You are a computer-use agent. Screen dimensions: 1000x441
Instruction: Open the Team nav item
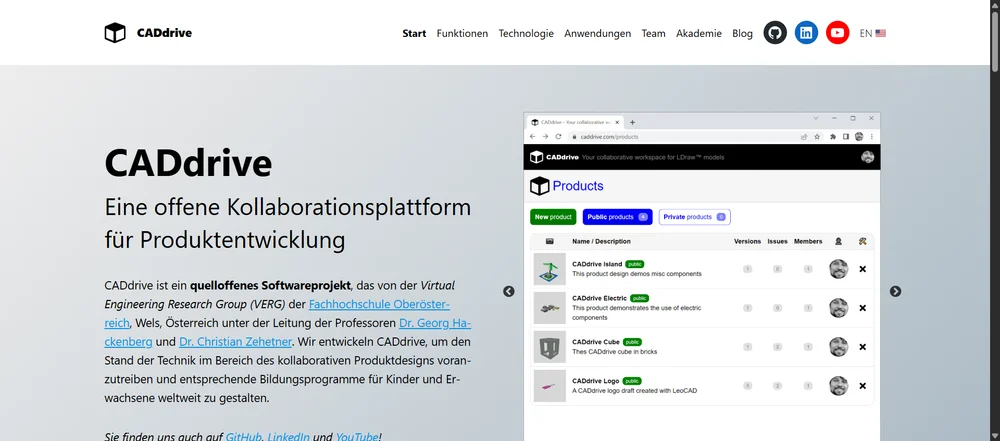653,33
